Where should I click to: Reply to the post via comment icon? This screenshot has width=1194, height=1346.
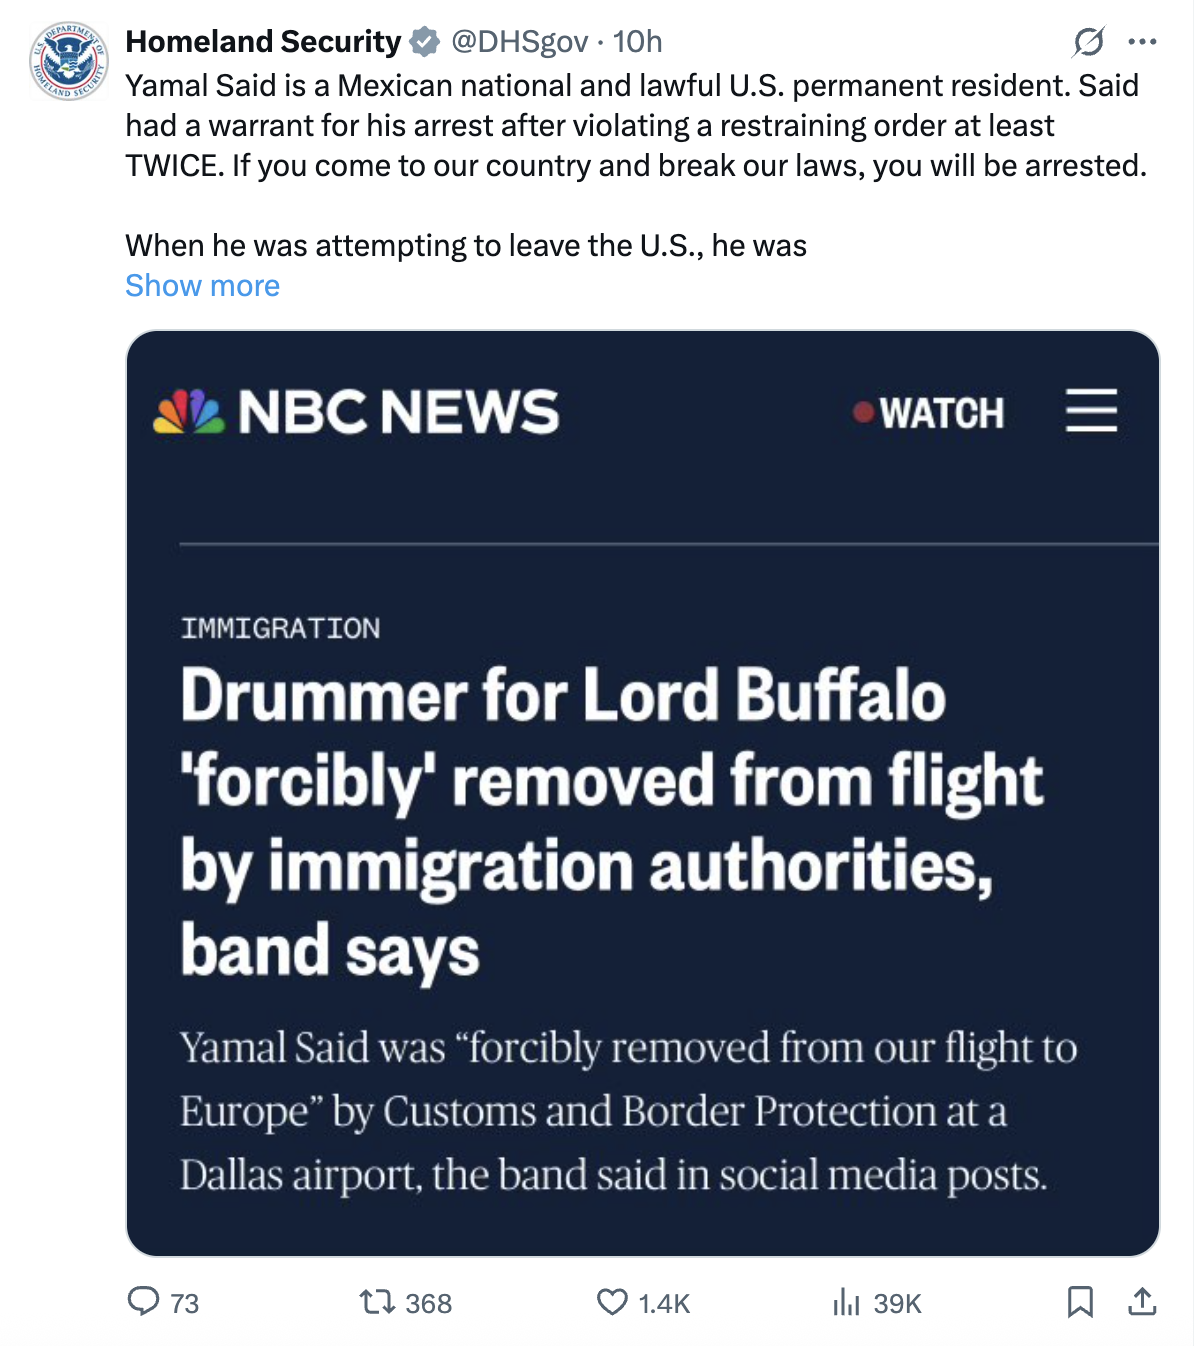[x=144, y=1301]
